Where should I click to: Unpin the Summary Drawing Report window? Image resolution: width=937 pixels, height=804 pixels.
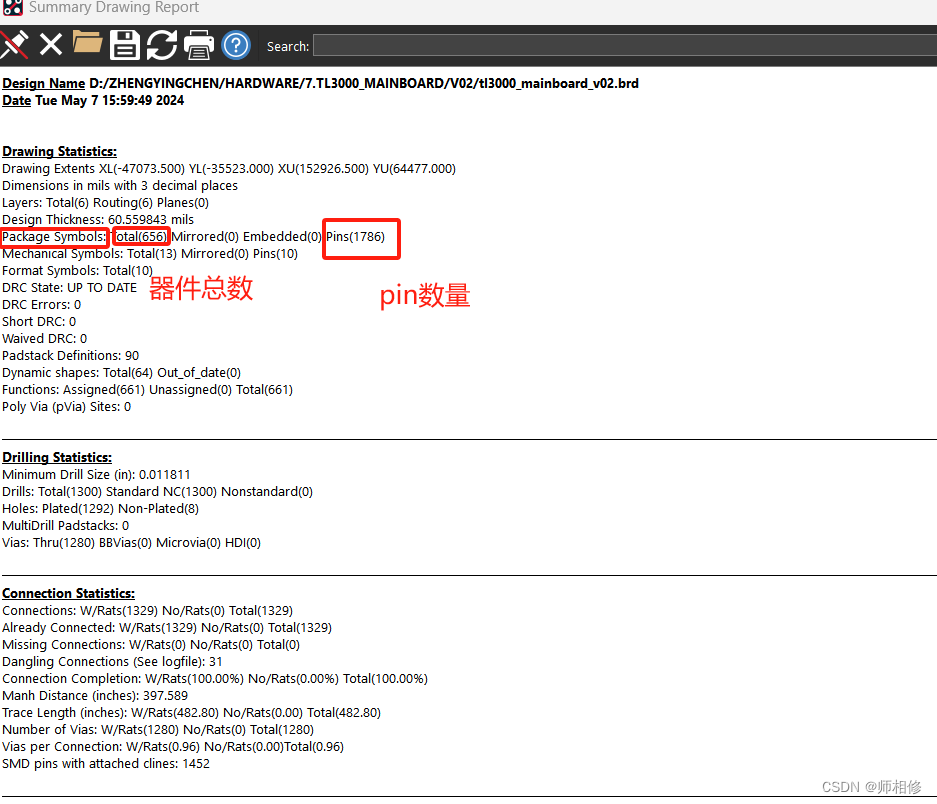[14, 44]
